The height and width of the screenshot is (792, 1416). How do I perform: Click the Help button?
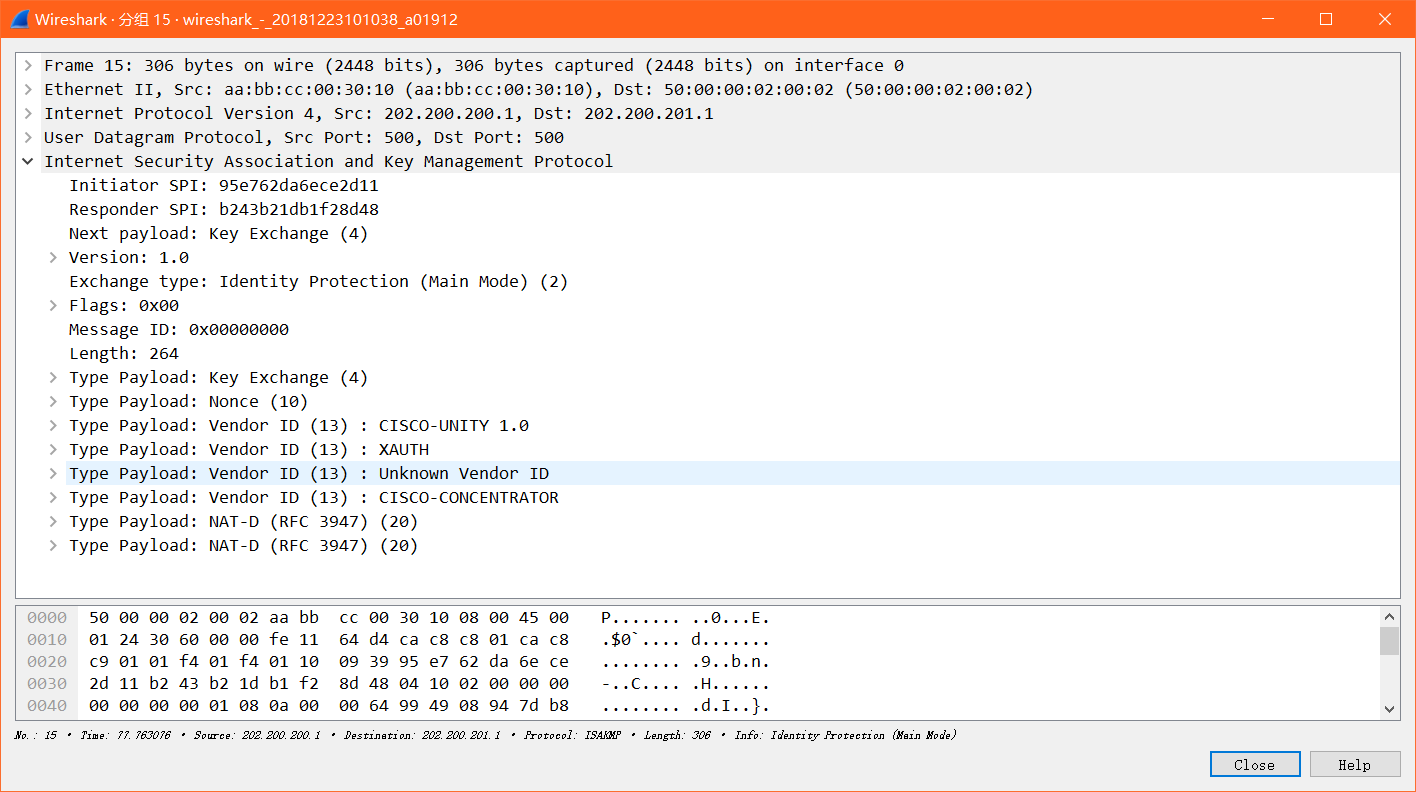[x=1354, y=765]
